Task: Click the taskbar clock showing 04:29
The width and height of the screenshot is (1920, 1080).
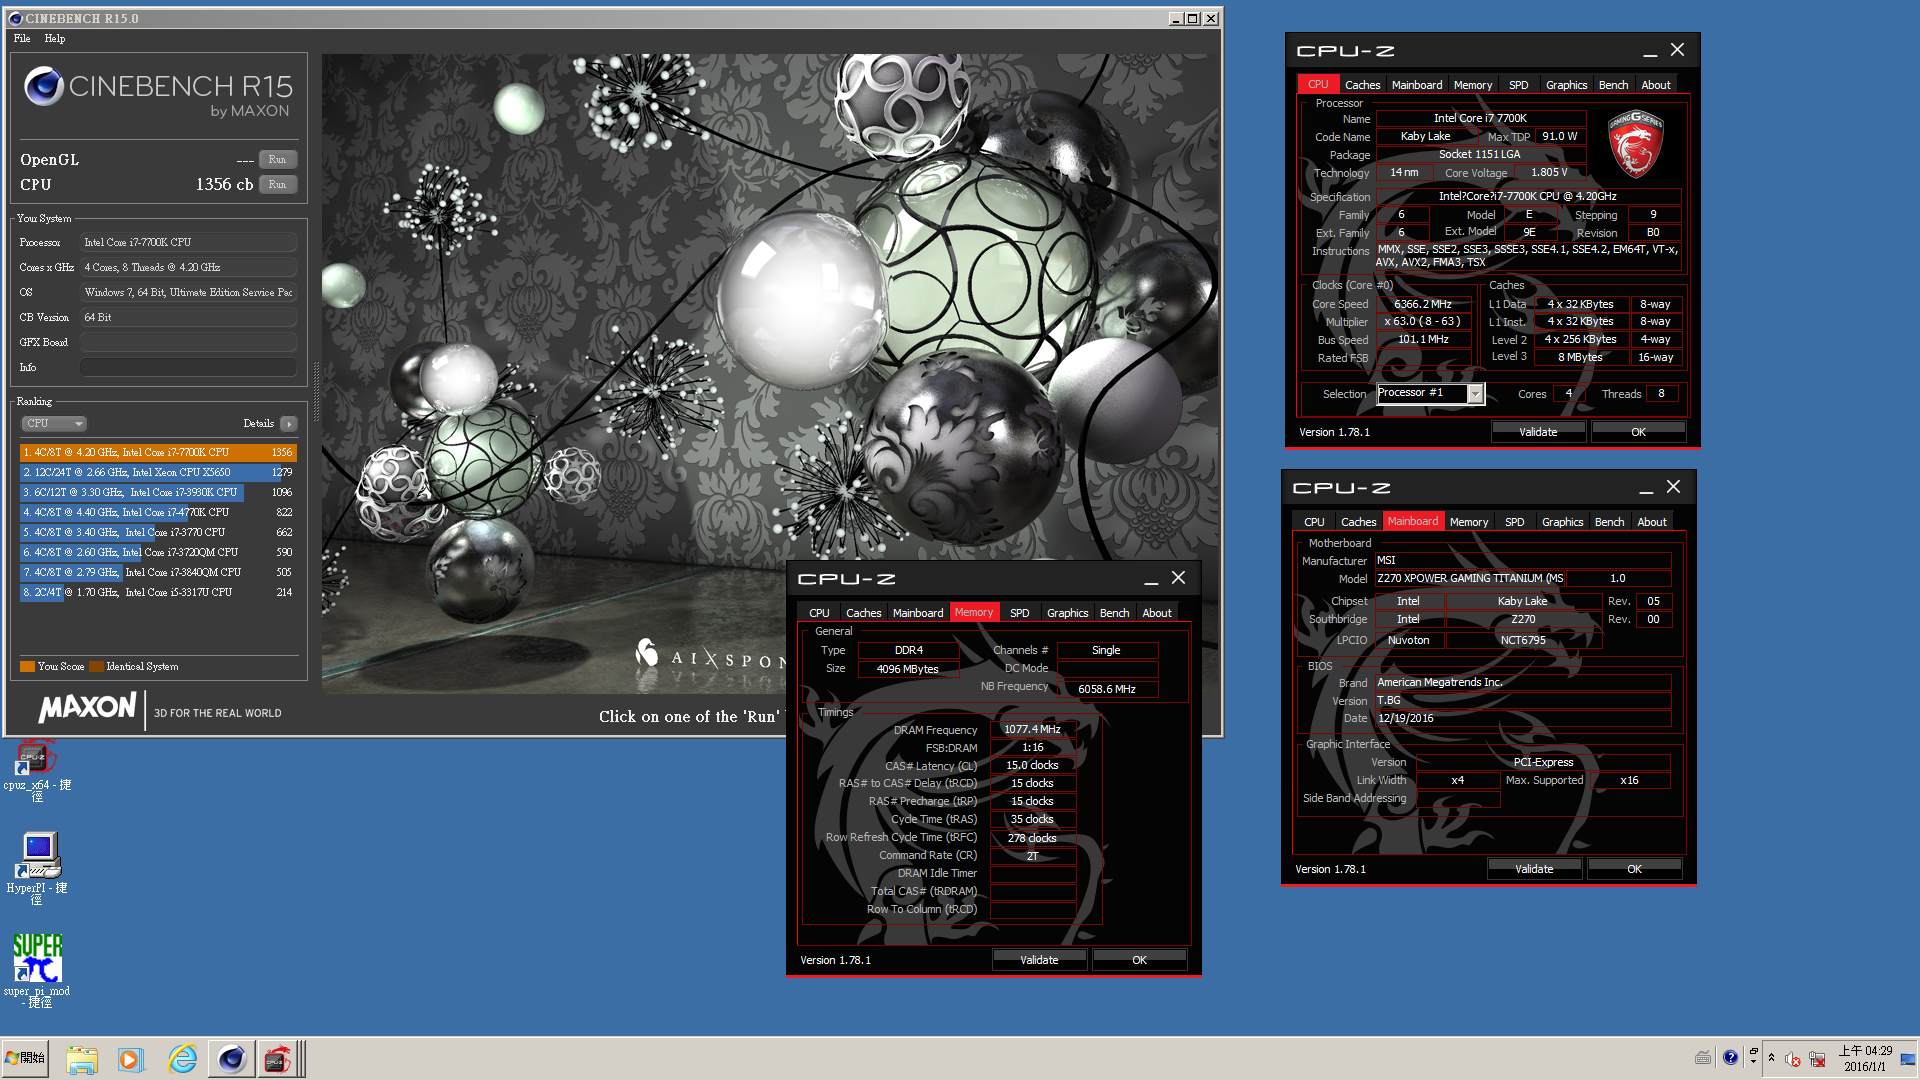Action: pyautogui.click(x=1865, y=1059)
